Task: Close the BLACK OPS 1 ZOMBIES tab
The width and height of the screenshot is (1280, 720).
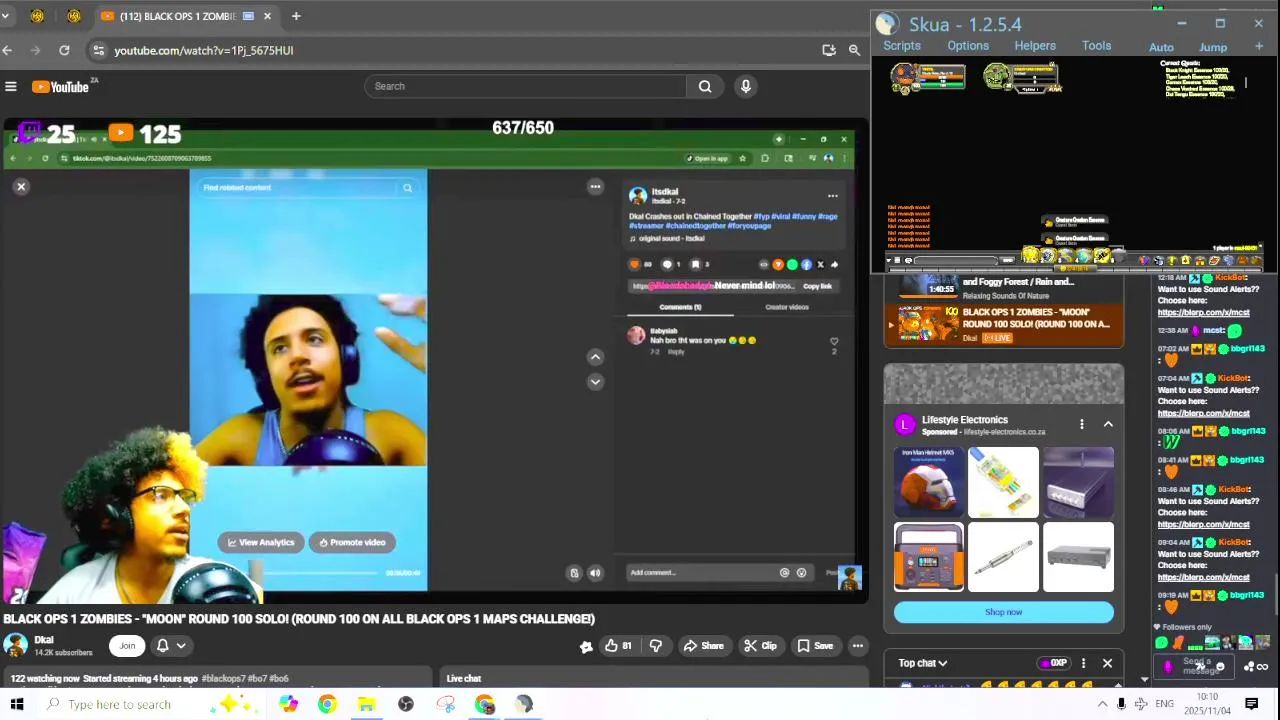Action: (x=267, y=16)
